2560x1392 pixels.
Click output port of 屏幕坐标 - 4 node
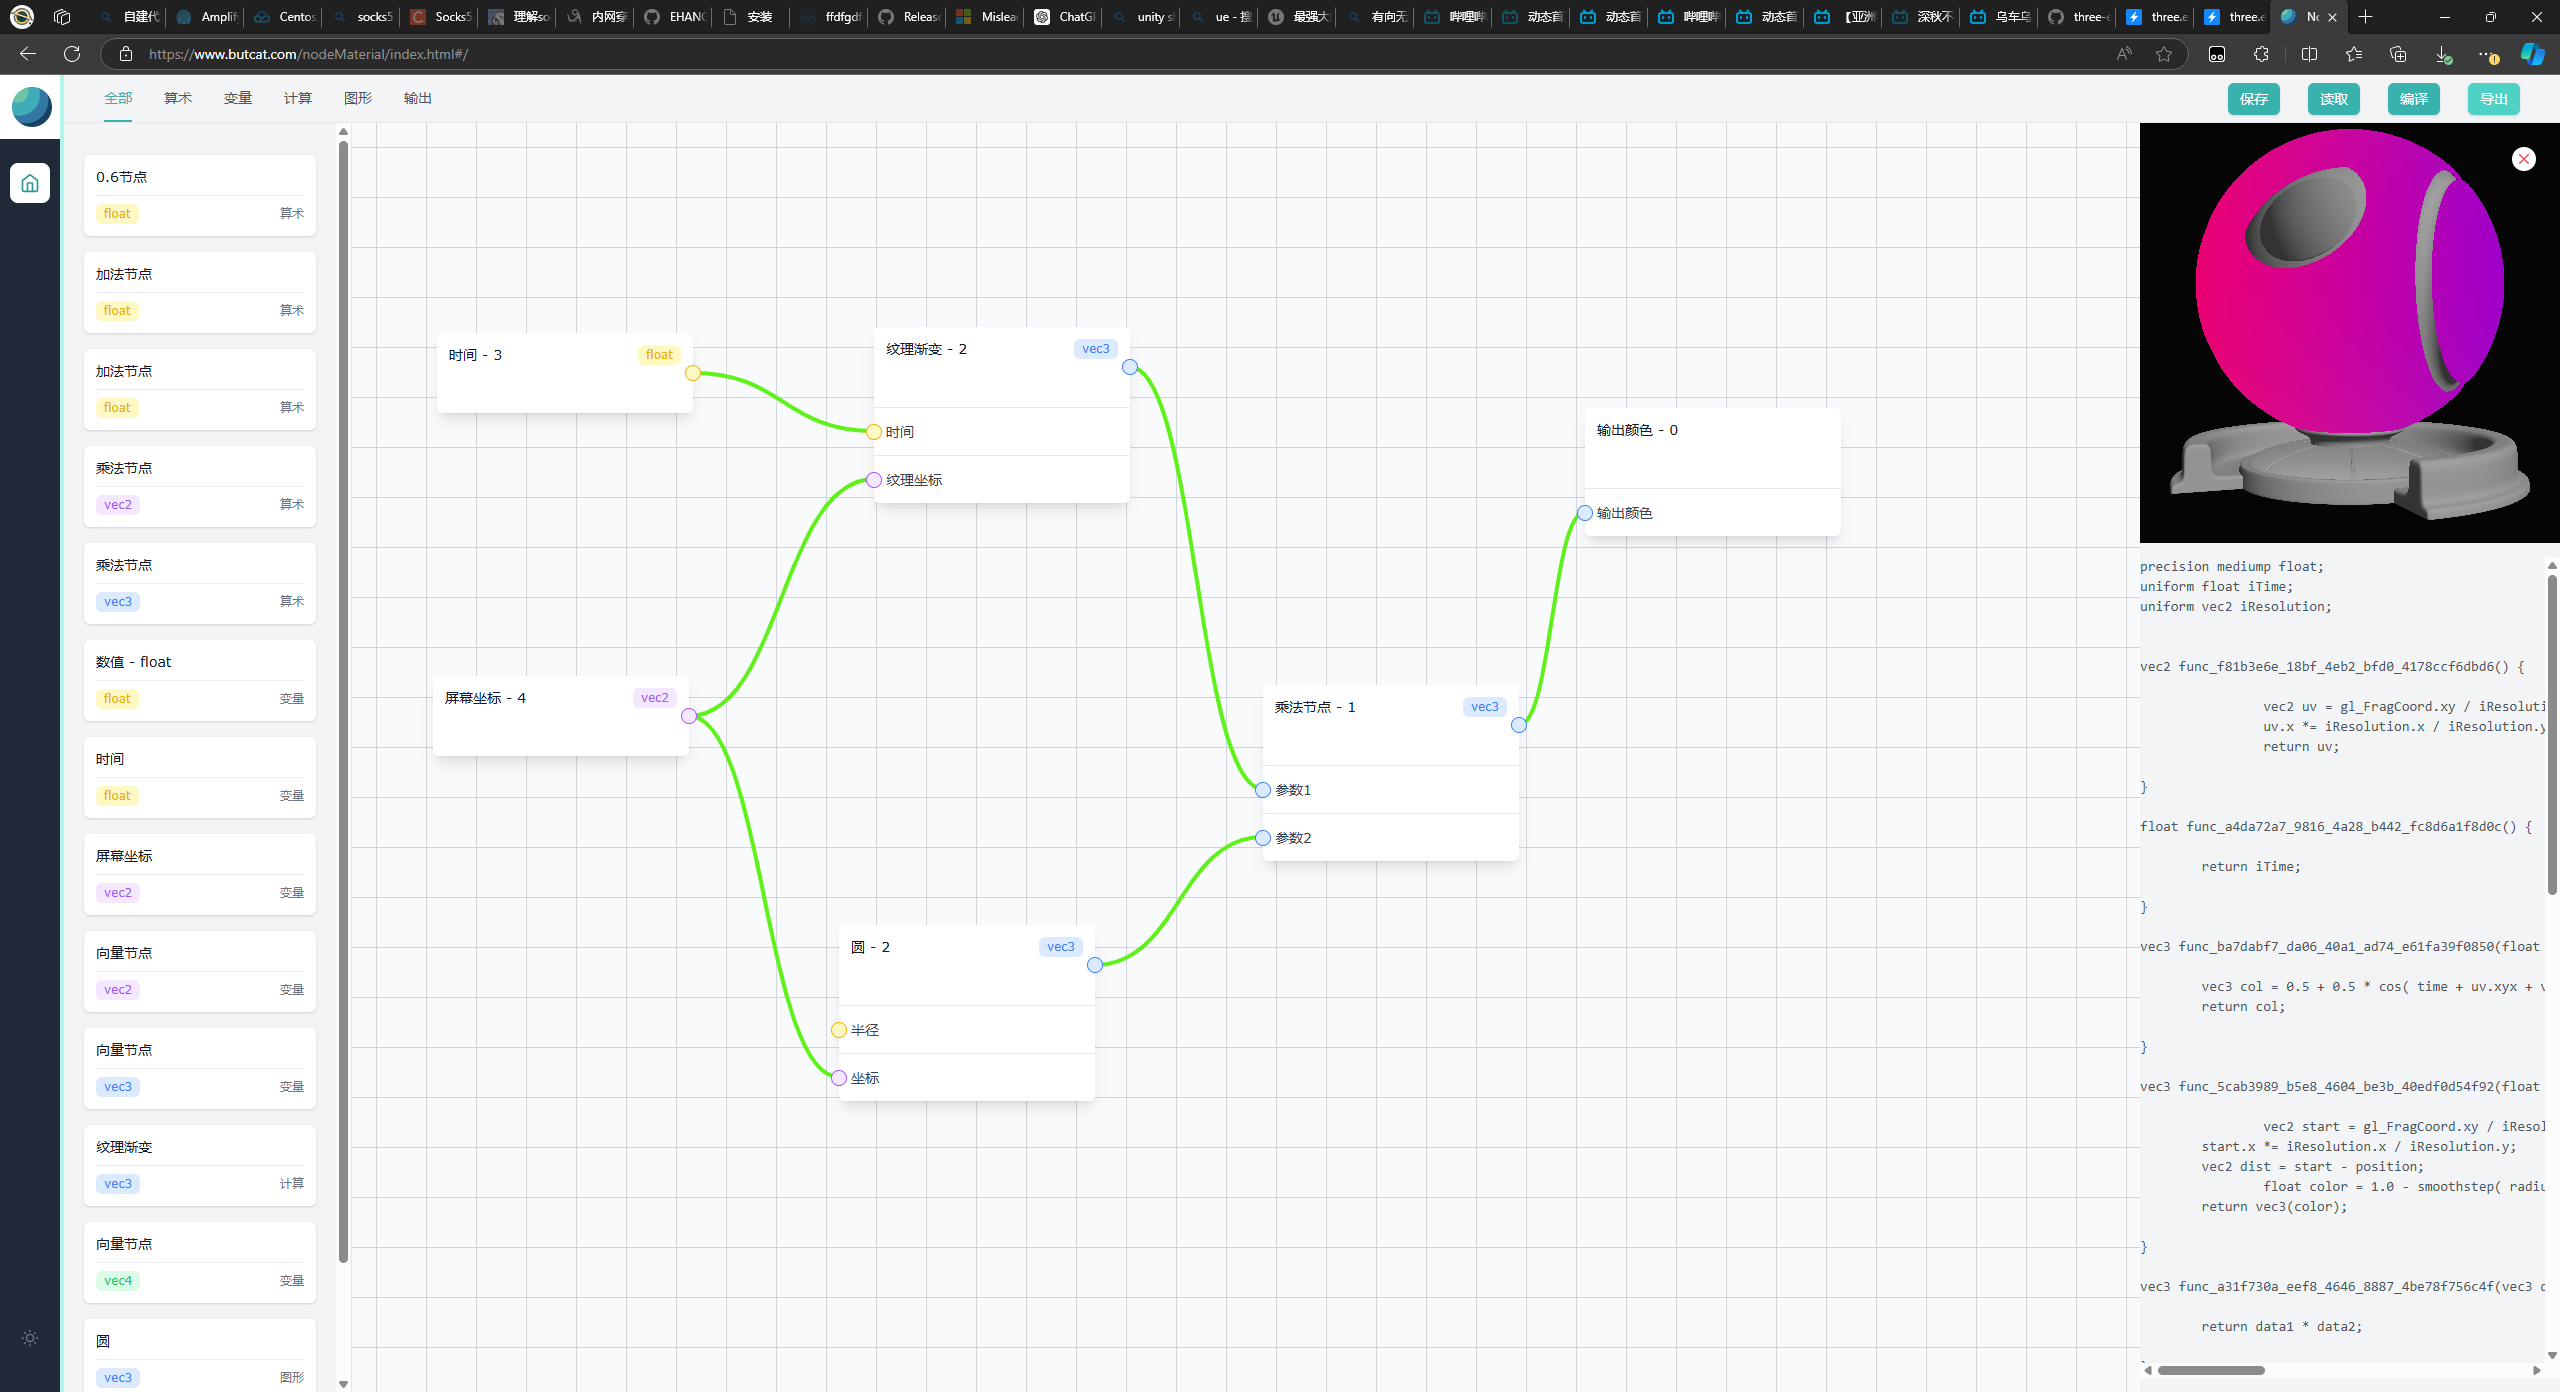click(689, 716)
